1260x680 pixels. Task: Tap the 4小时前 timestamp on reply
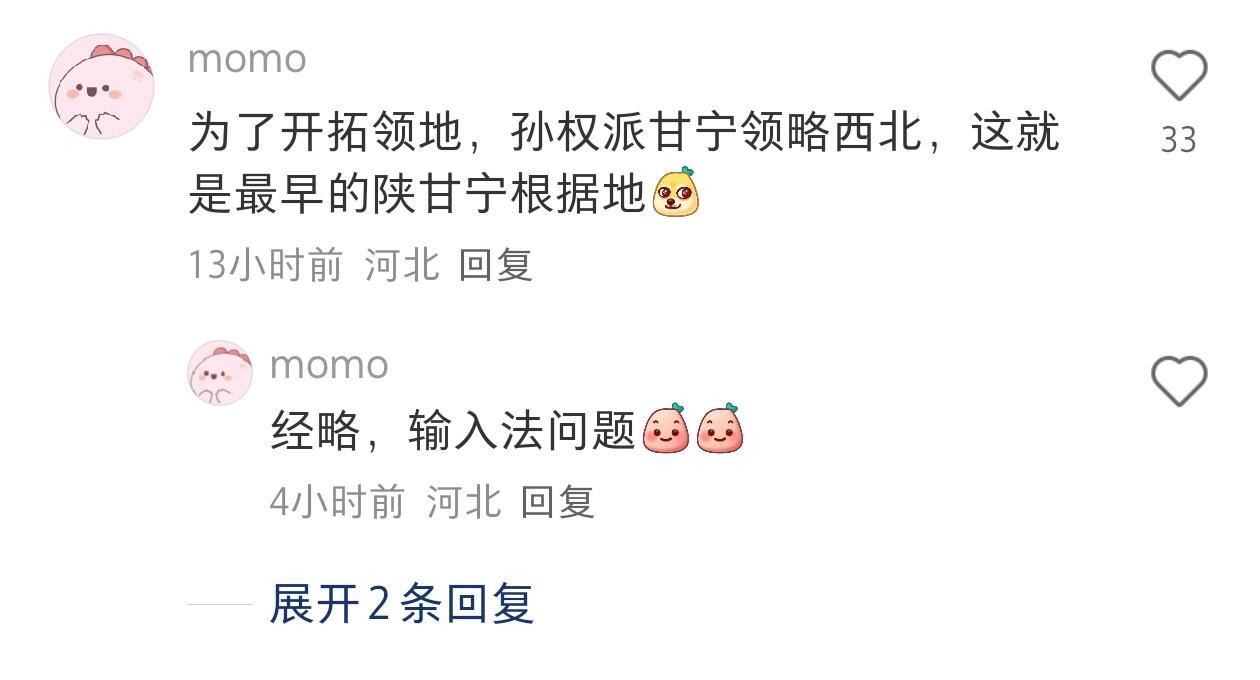337,502
